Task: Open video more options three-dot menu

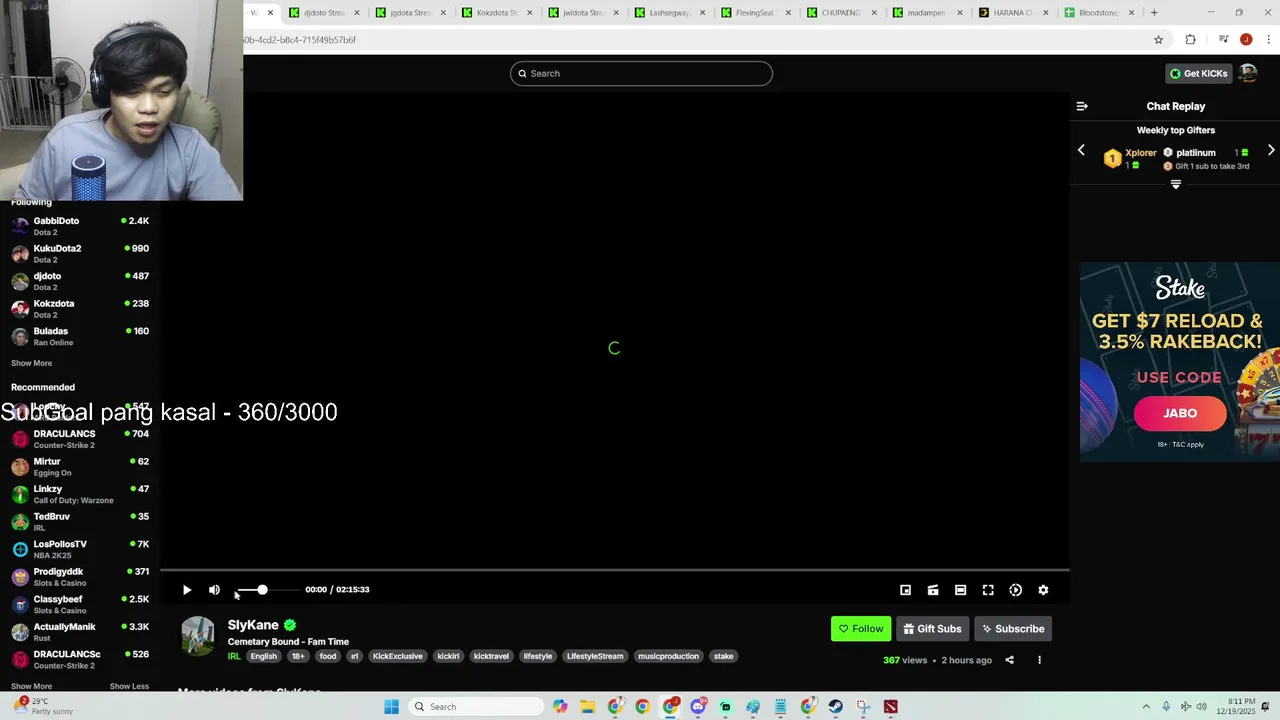Action: tap(1039, 660)
